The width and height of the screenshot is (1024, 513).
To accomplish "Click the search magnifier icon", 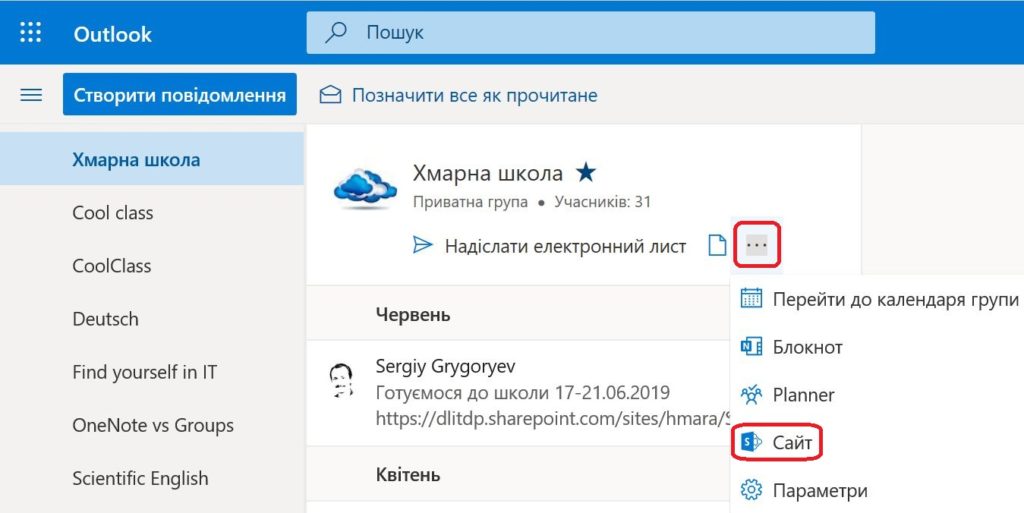I will coord(336,32).
